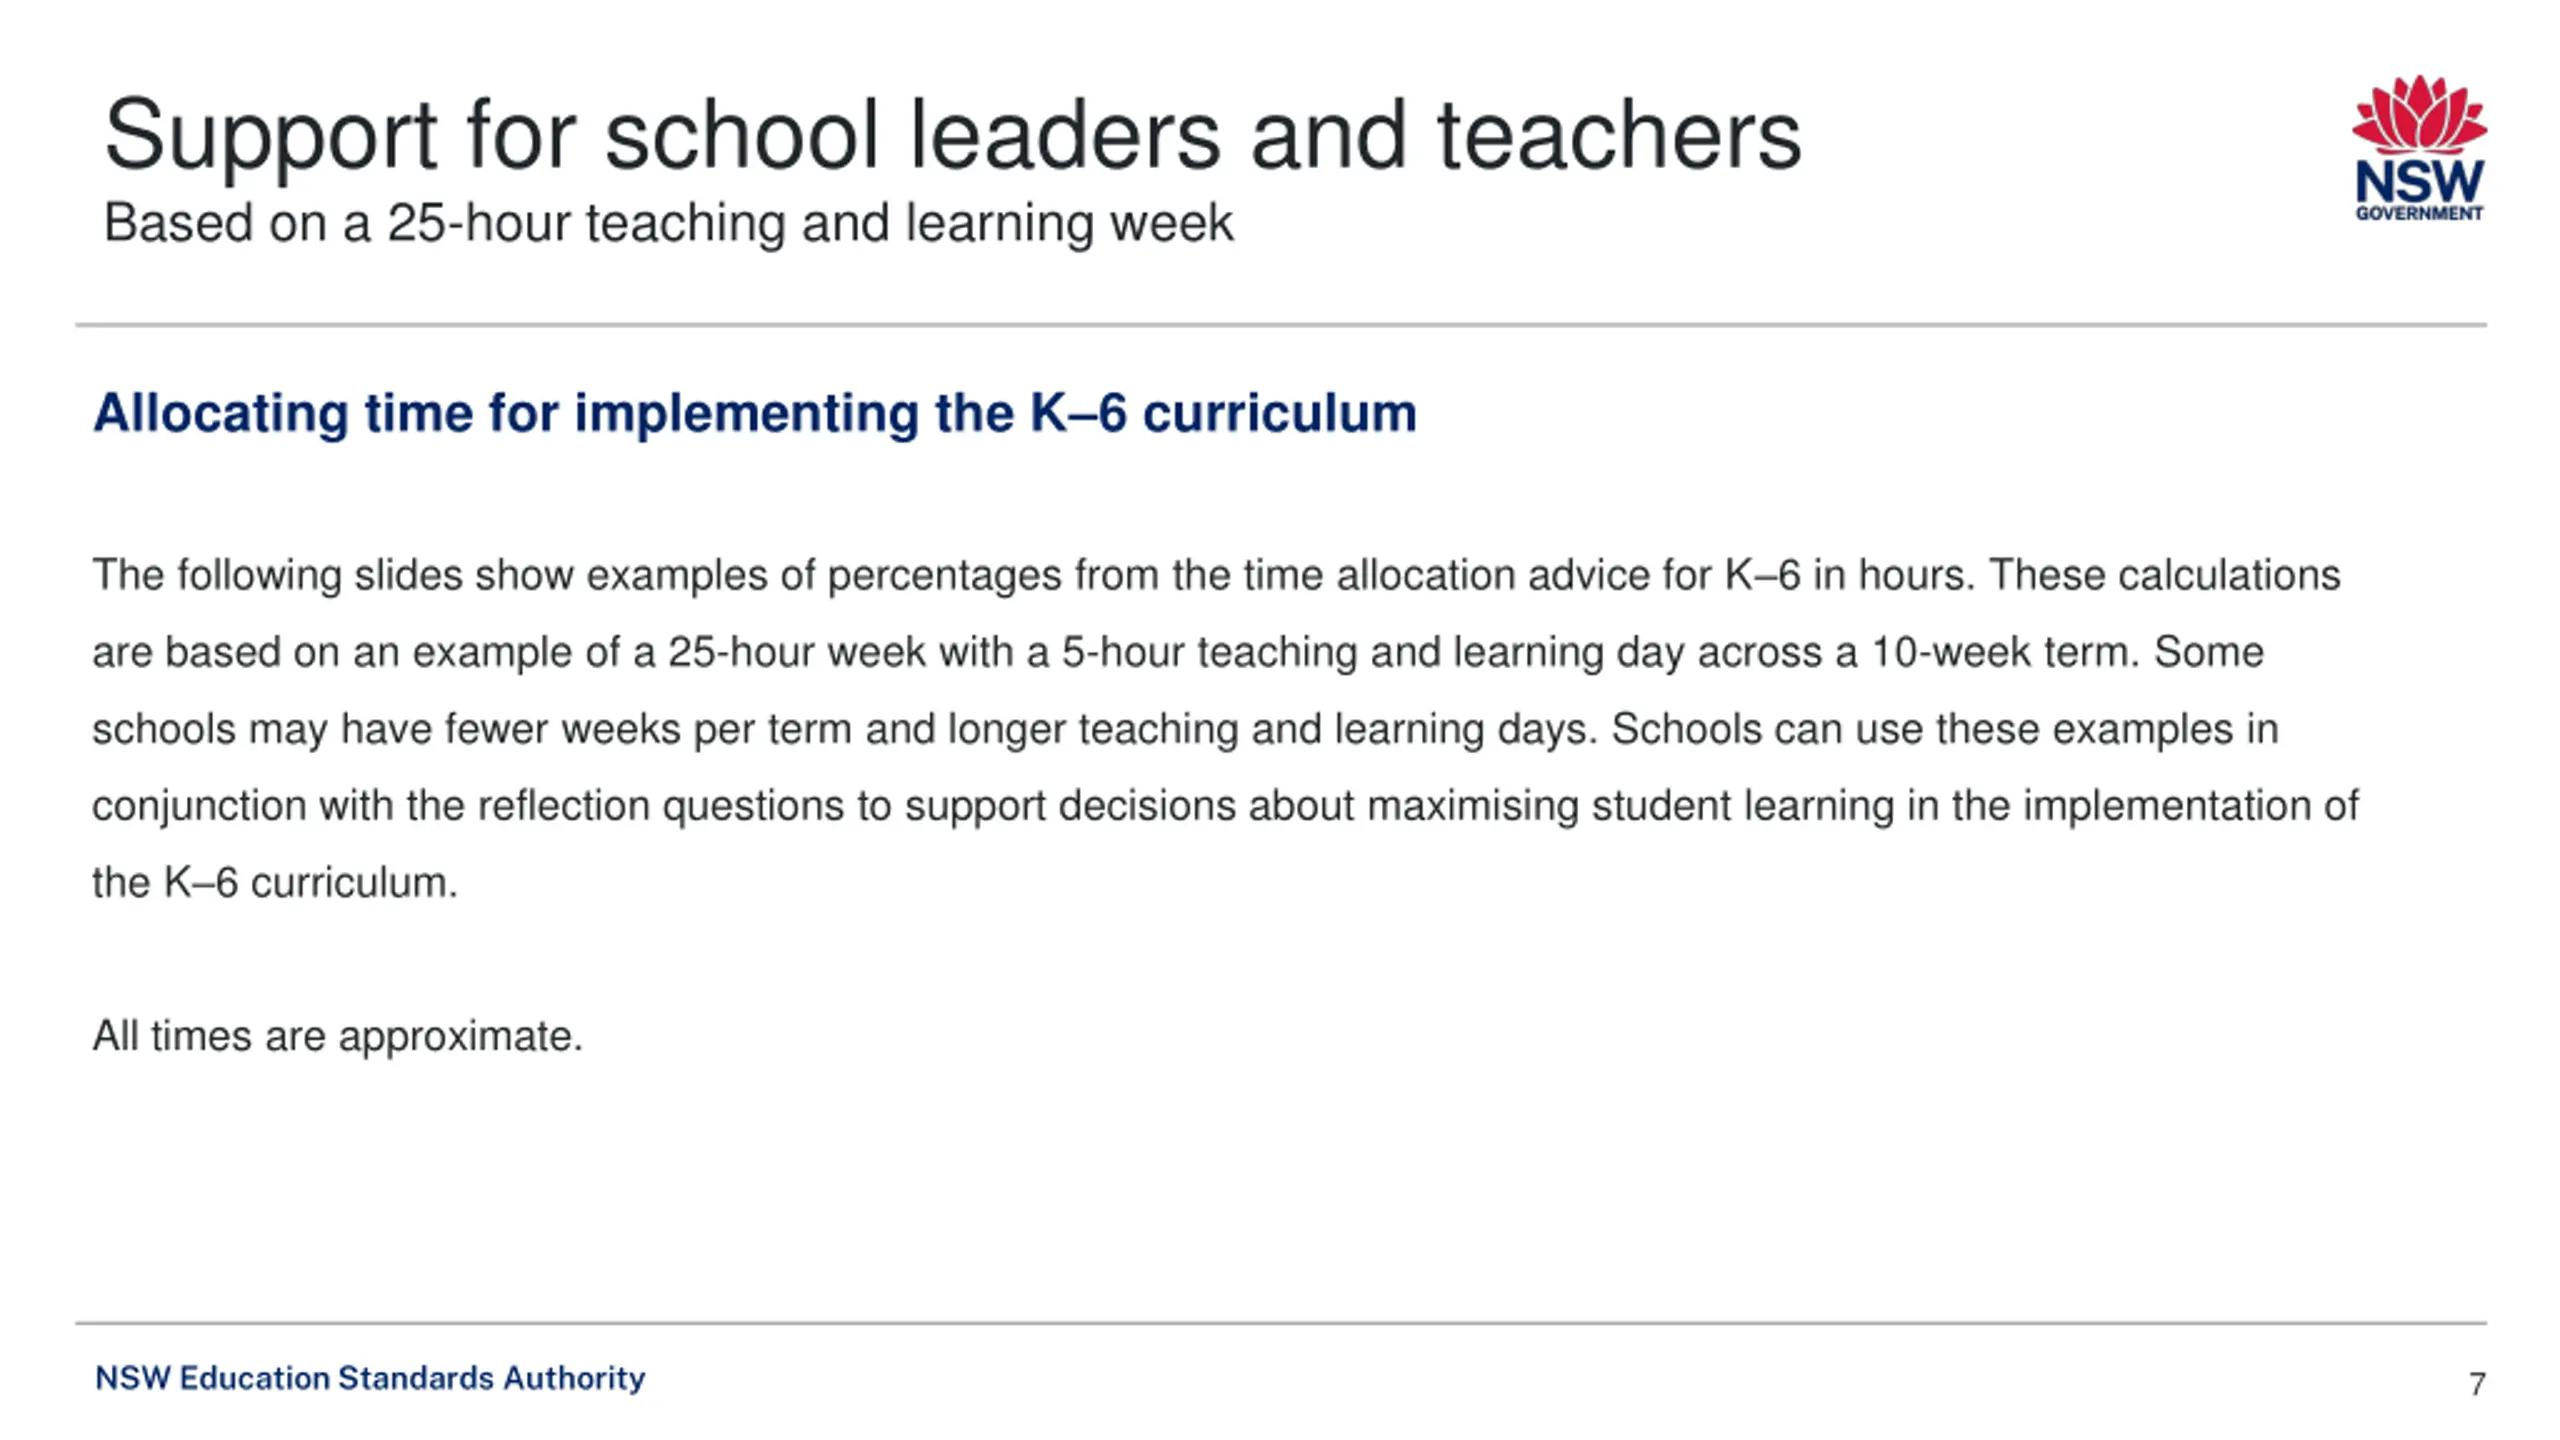Click the line starting are based on an example
Screen dimensions: 2560x1440
click(x=1178, y=652)
